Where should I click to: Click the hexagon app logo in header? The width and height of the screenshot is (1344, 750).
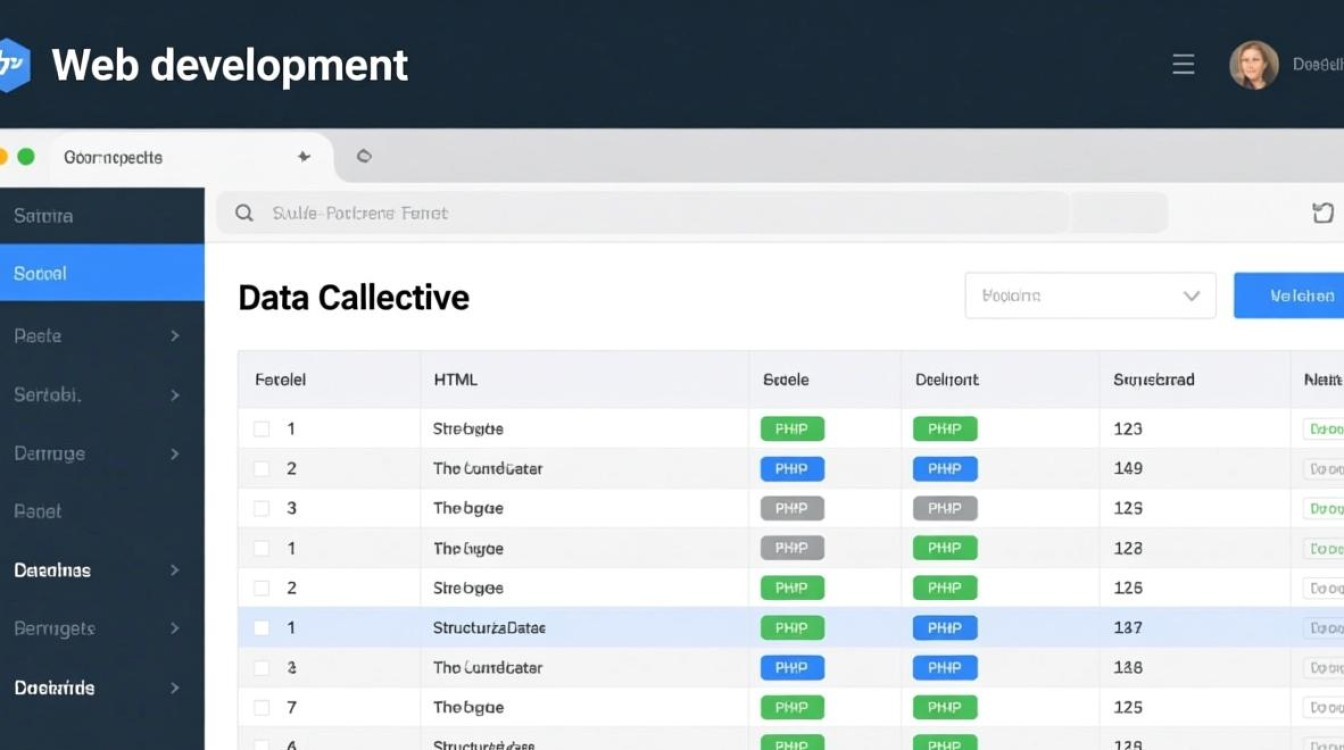(x=12, y=65)
